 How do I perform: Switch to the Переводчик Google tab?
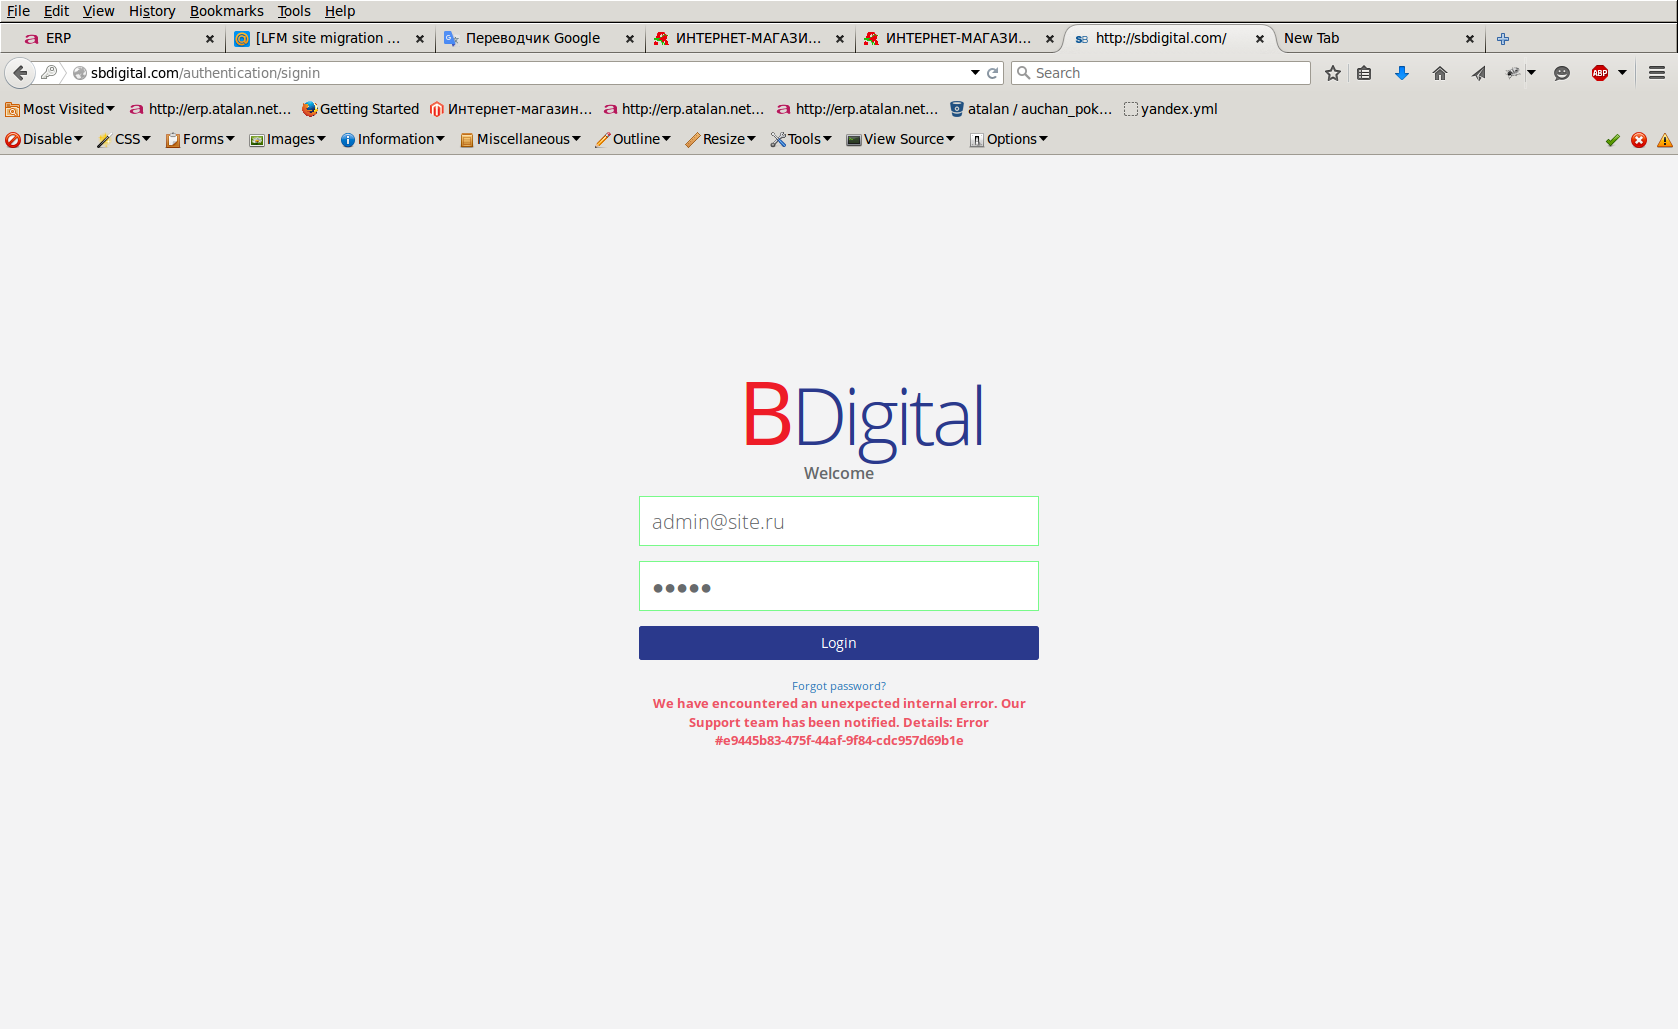pos(538,39)
